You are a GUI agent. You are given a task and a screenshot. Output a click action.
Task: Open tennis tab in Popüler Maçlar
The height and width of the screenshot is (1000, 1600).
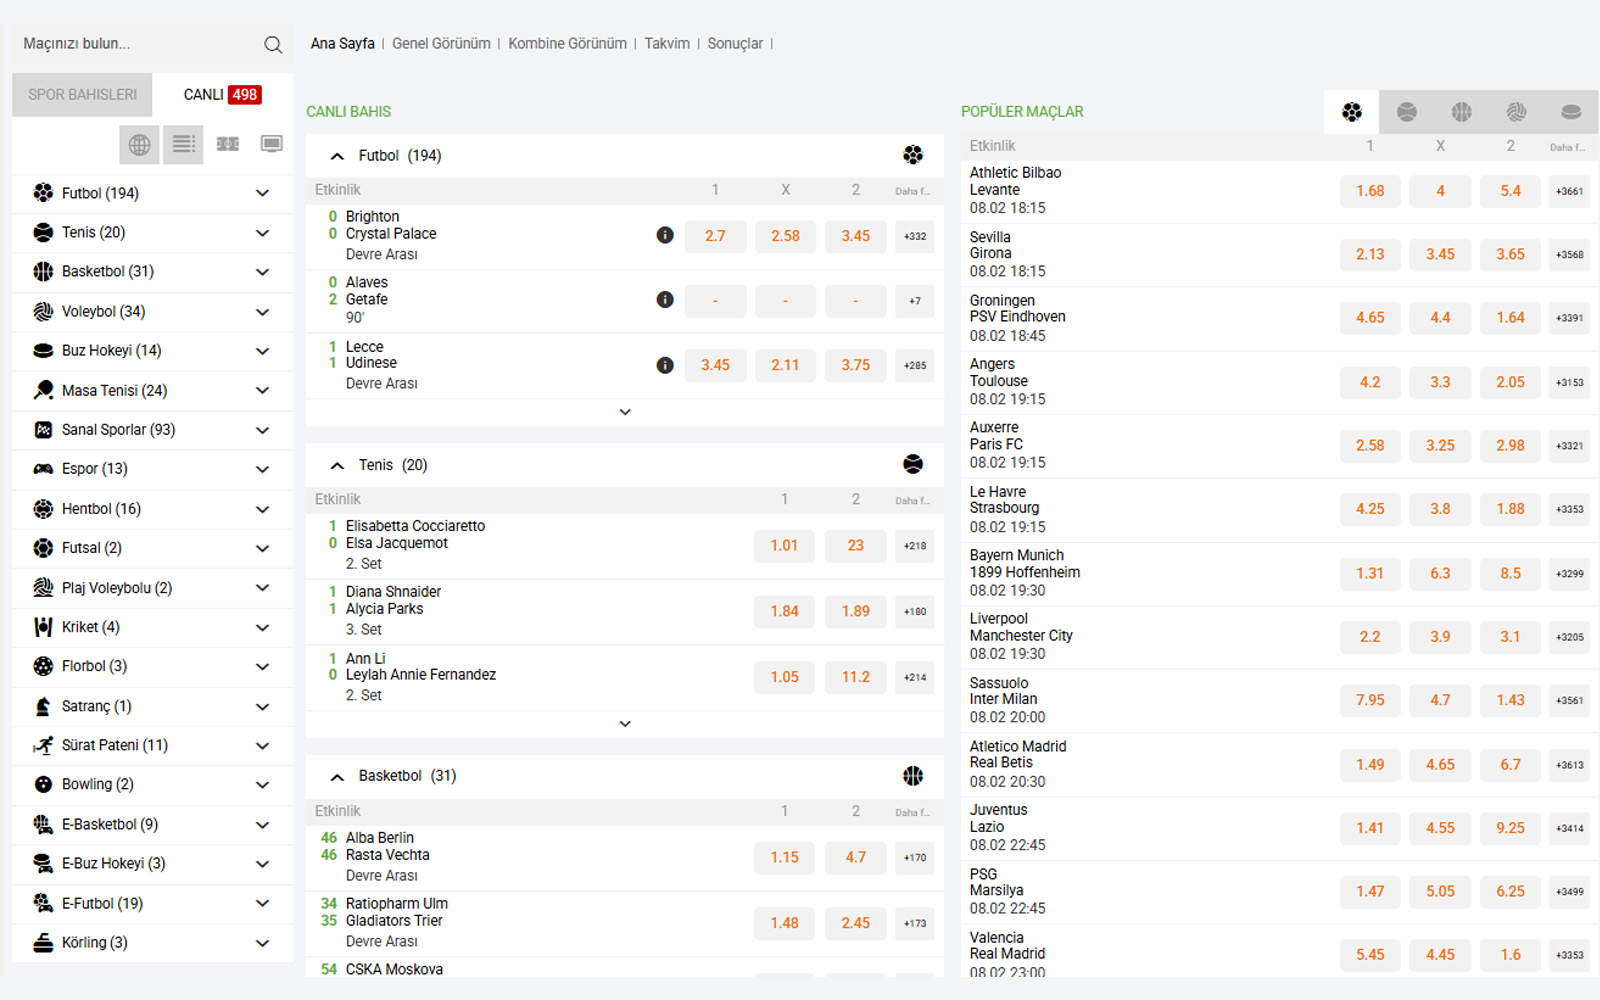(x=1406, y=112)
